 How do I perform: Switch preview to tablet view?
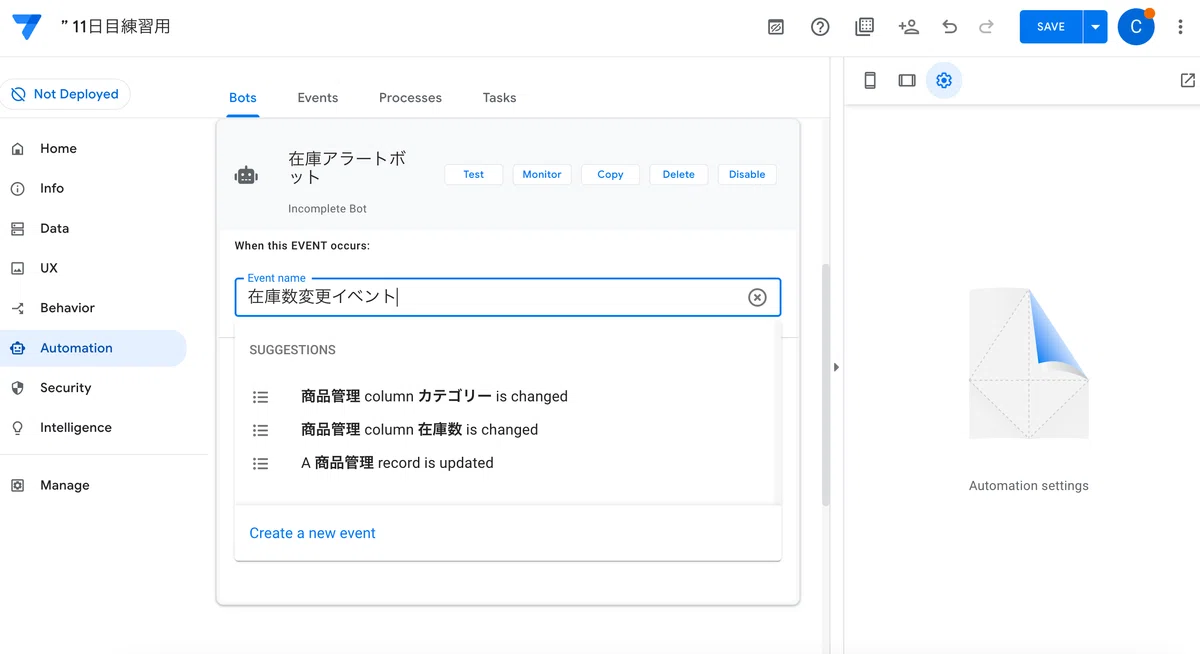pos(907,80)
